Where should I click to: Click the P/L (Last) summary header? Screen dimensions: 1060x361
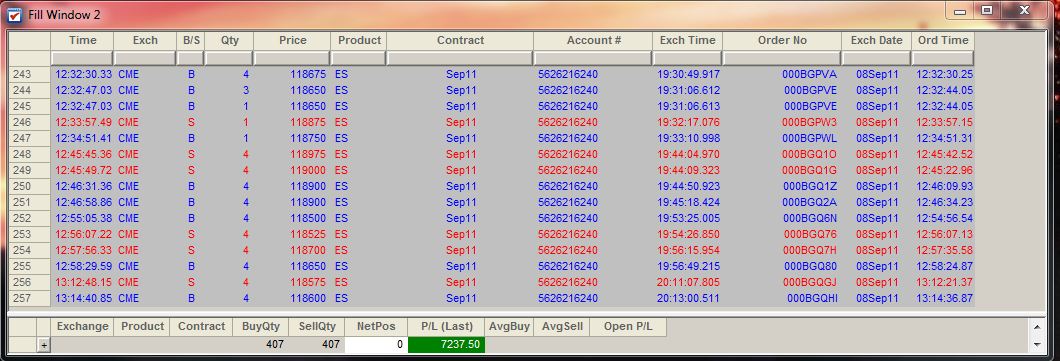point(447,327)
